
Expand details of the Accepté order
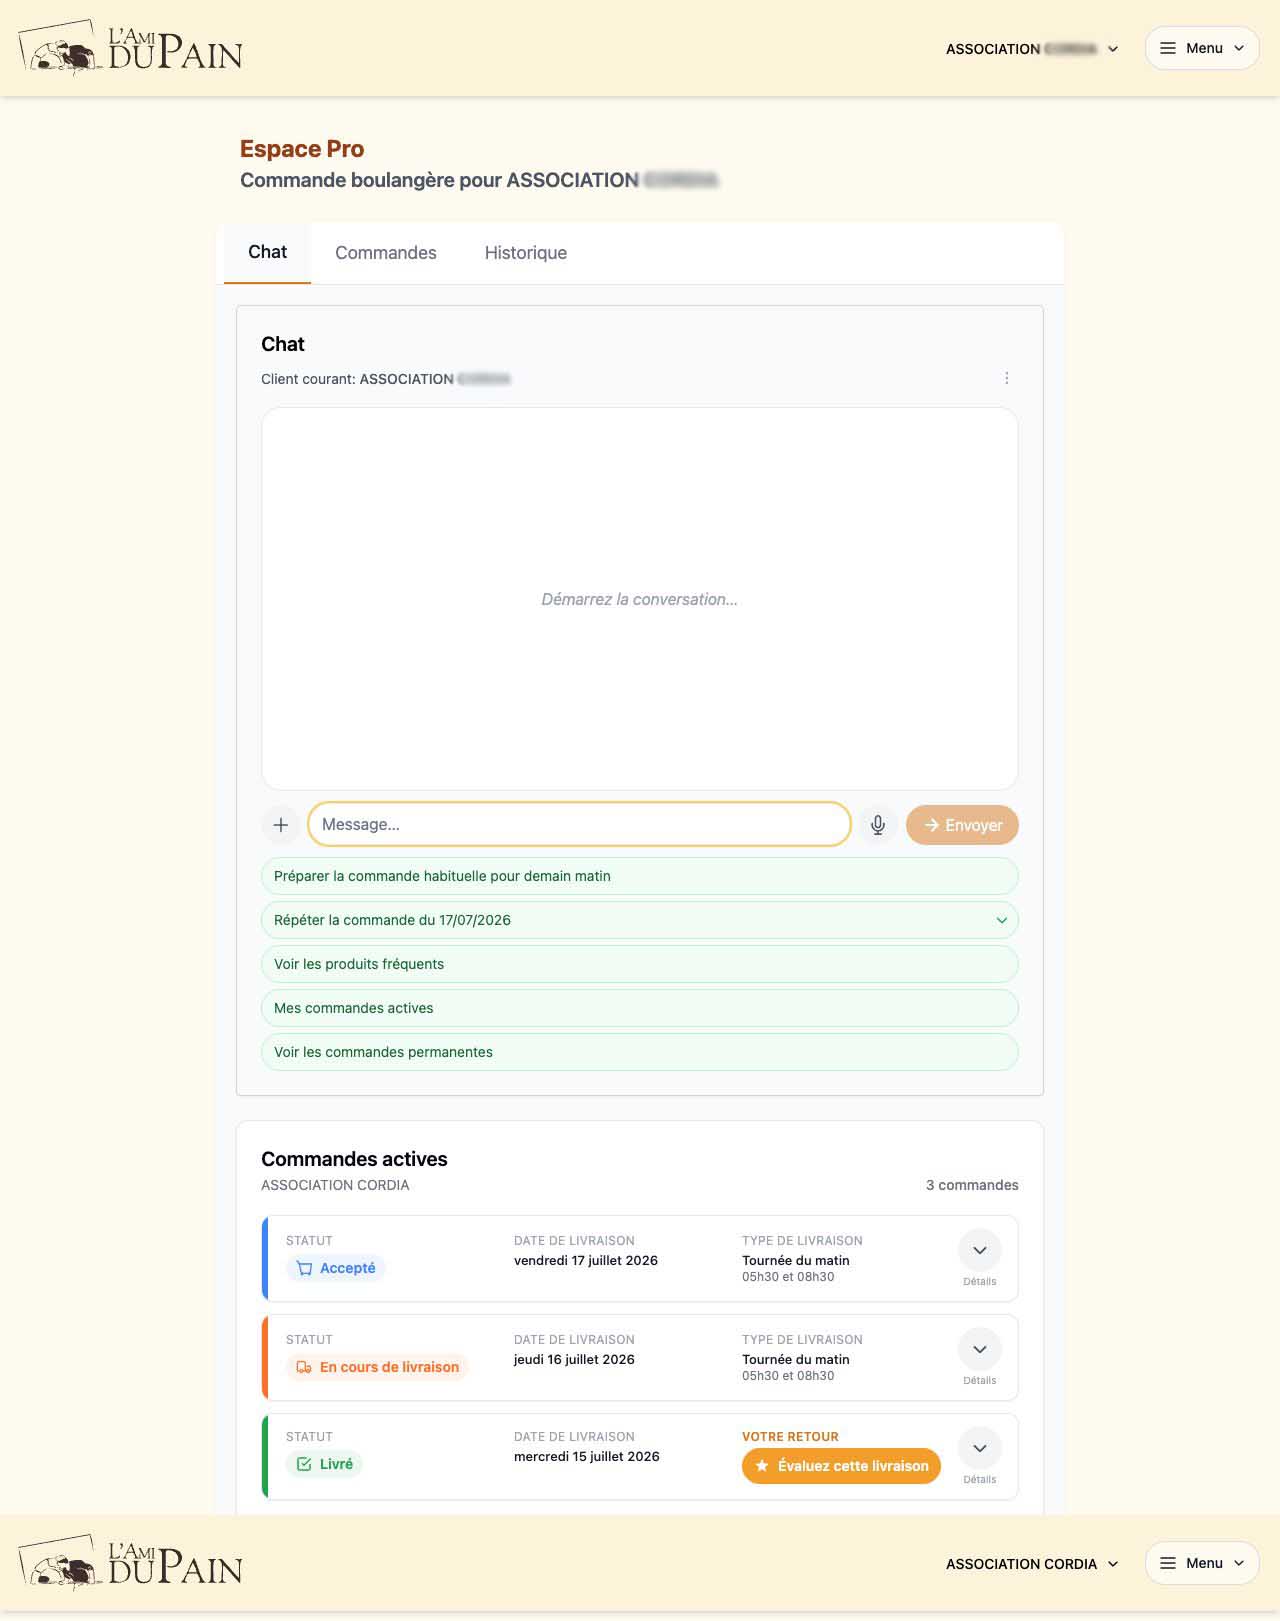(x=980, y=1250)
